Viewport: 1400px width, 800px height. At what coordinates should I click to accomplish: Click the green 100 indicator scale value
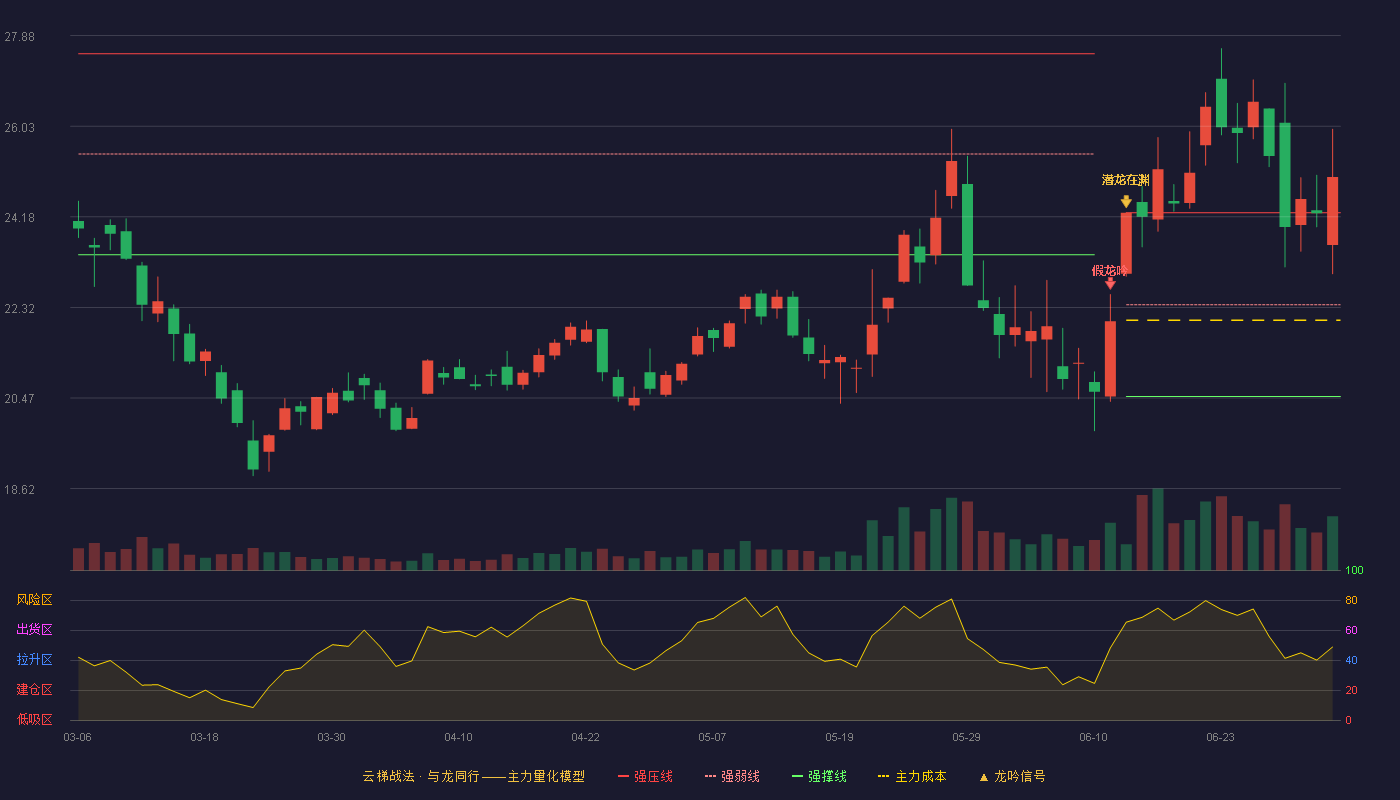click(x=1354, y=571)
